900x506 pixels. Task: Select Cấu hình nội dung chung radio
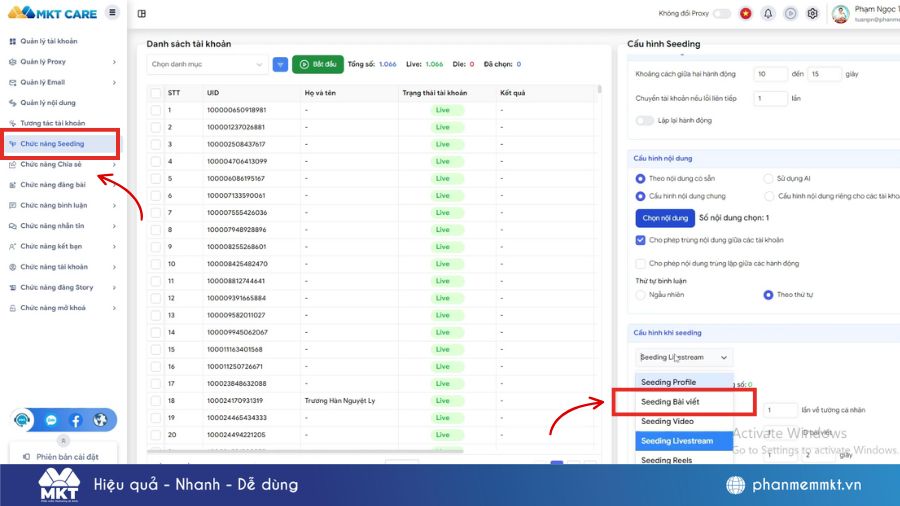coord(641,196)
